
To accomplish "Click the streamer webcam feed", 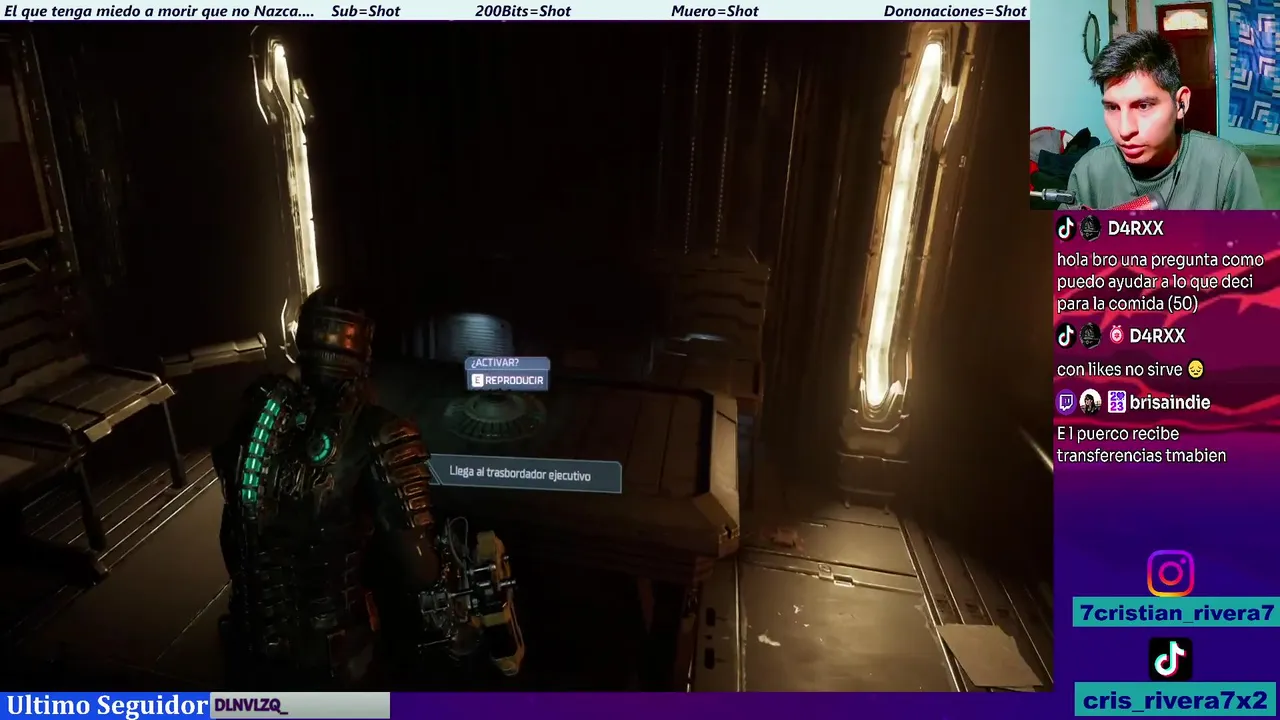I will pyautogui.click(x=1155, y=105).
